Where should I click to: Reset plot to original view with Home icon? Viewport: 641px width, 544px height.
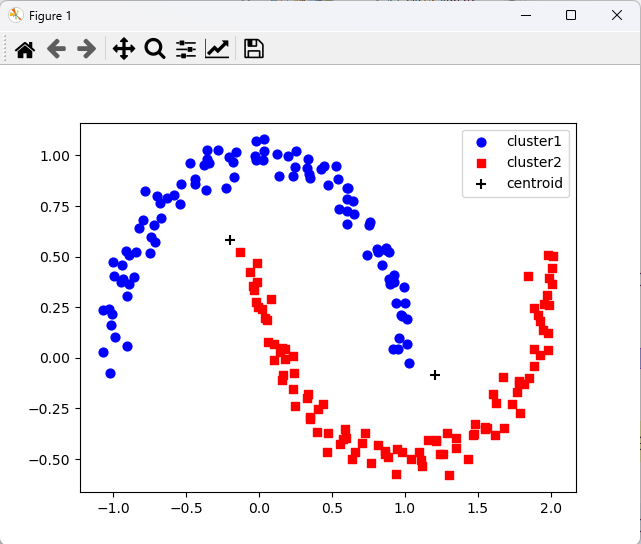click(25, 49)
